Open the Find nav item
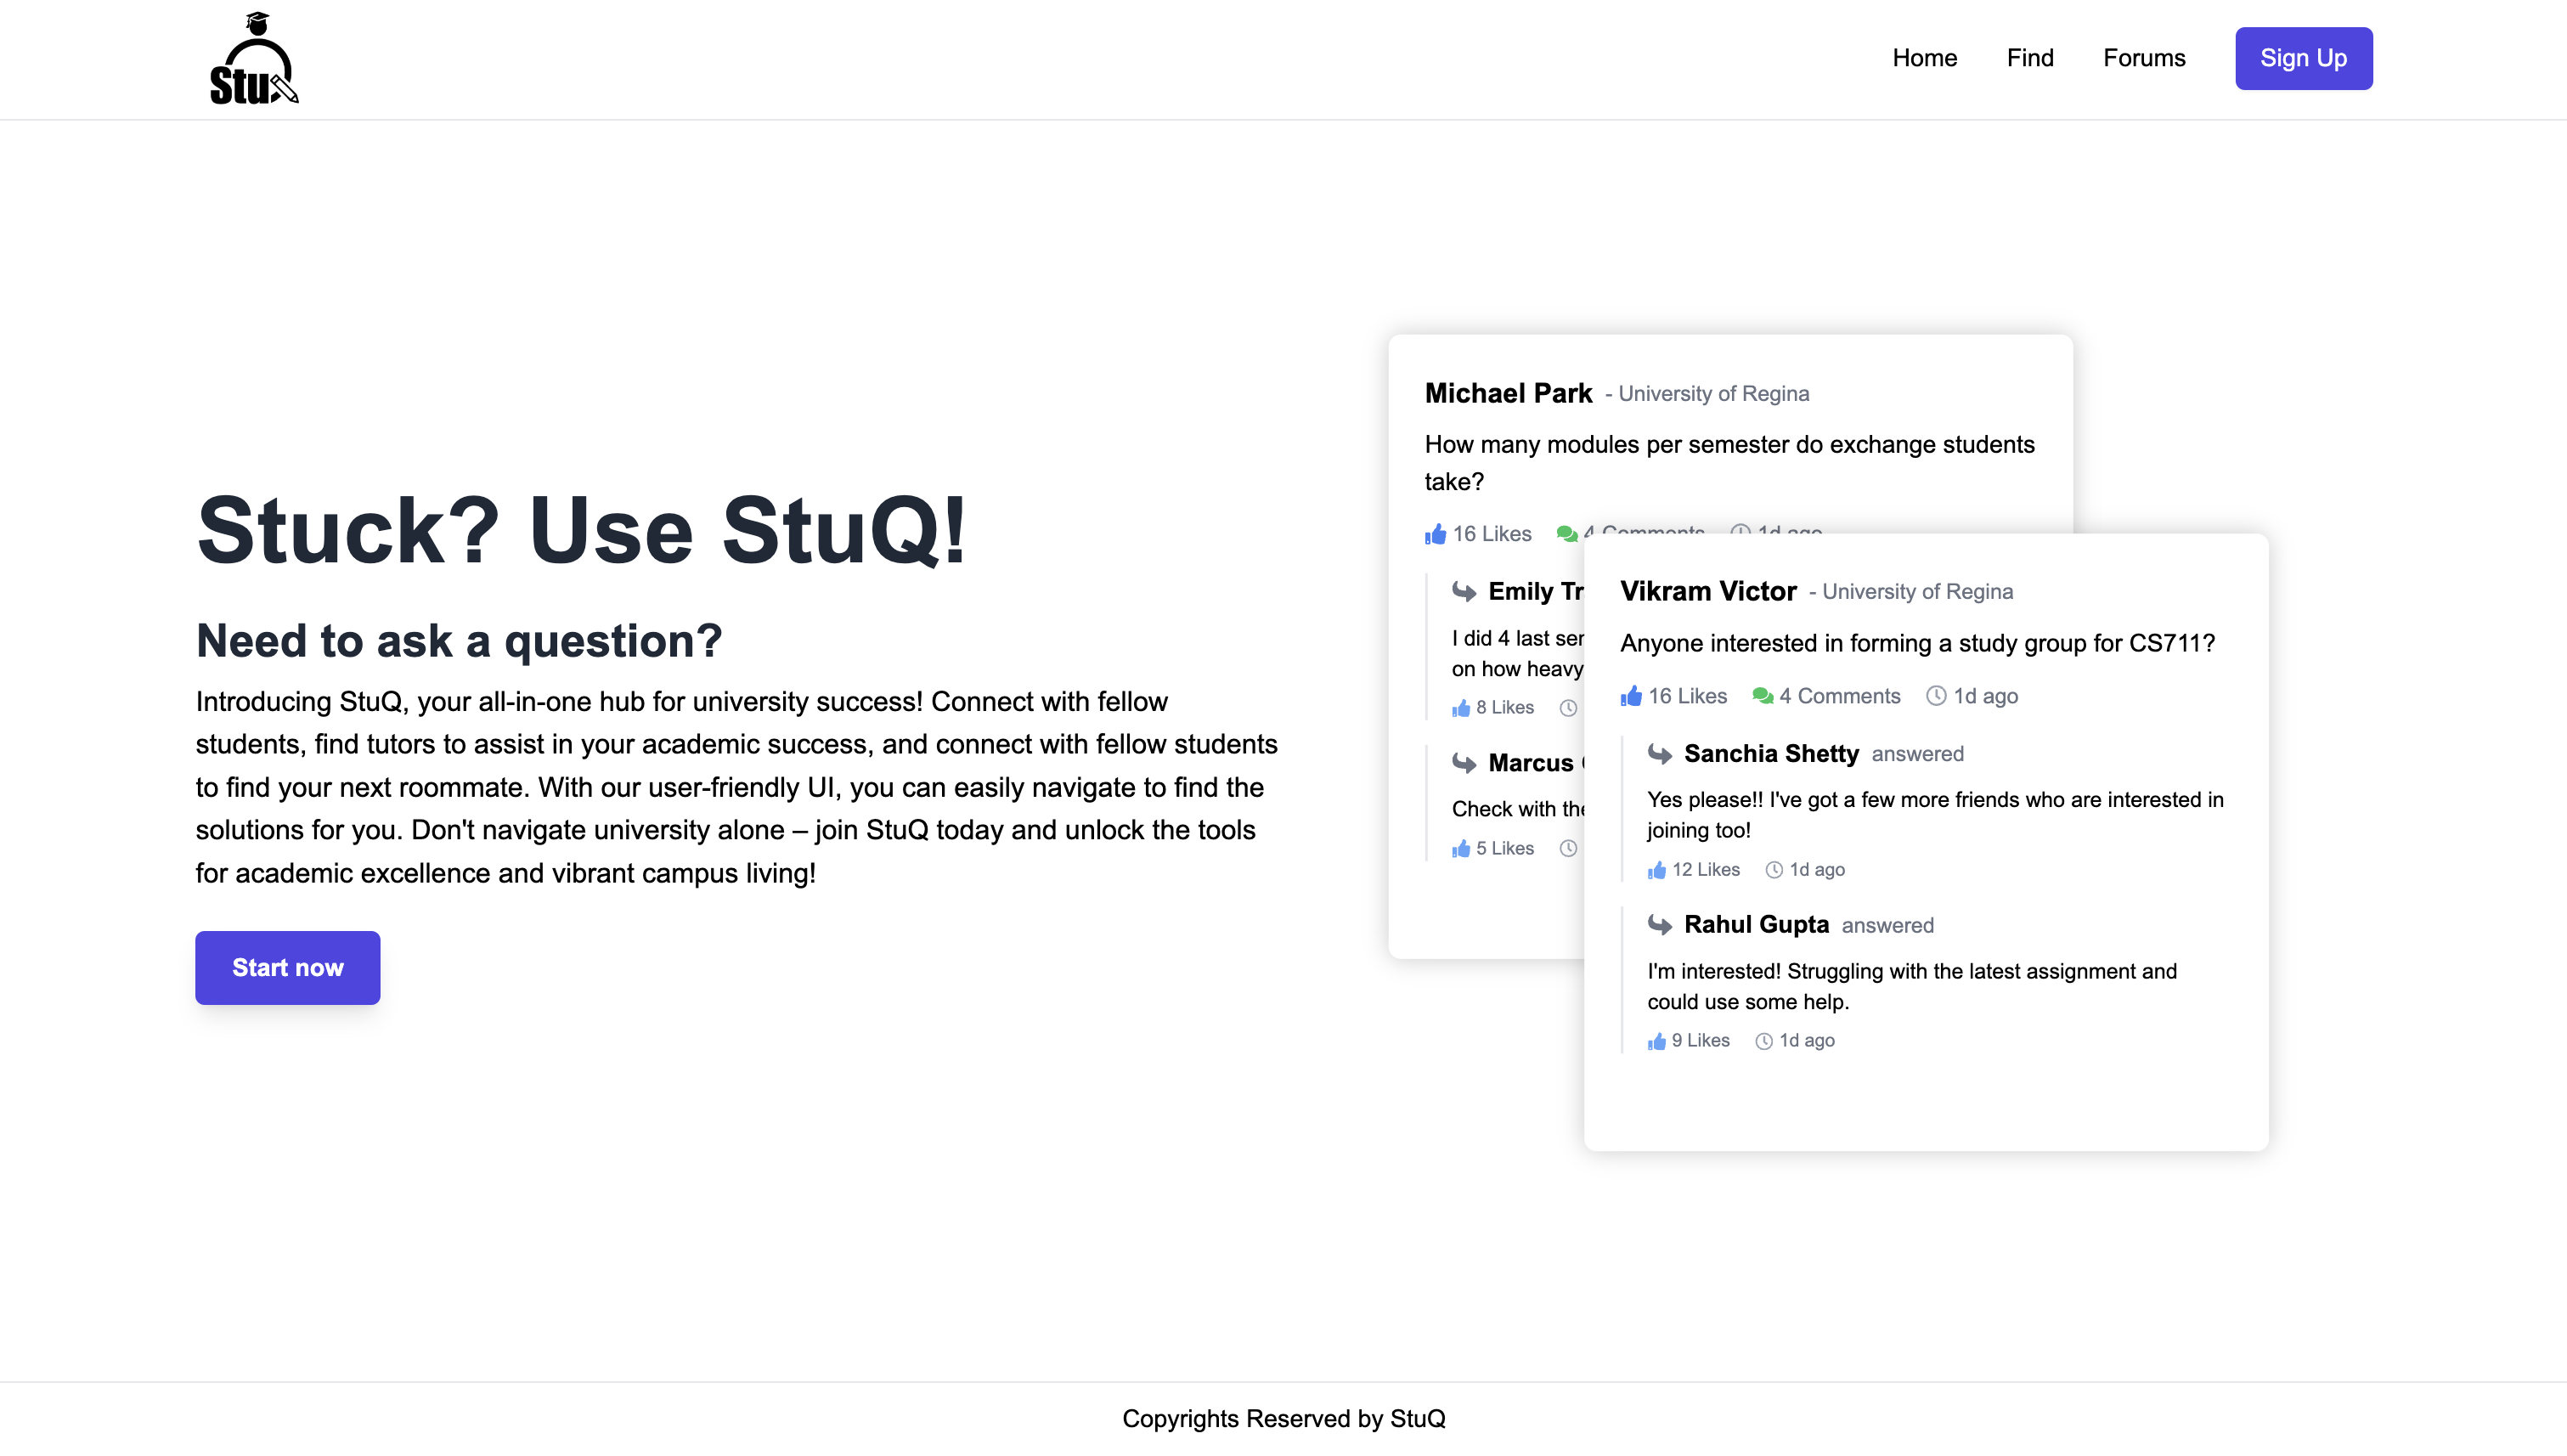Screen dimensions: 2567x1456 click(2029, 58)
